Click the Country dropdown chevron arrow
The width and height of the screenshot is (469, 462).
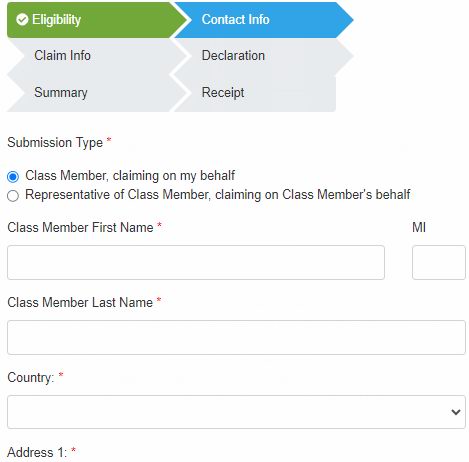(456, 412)
